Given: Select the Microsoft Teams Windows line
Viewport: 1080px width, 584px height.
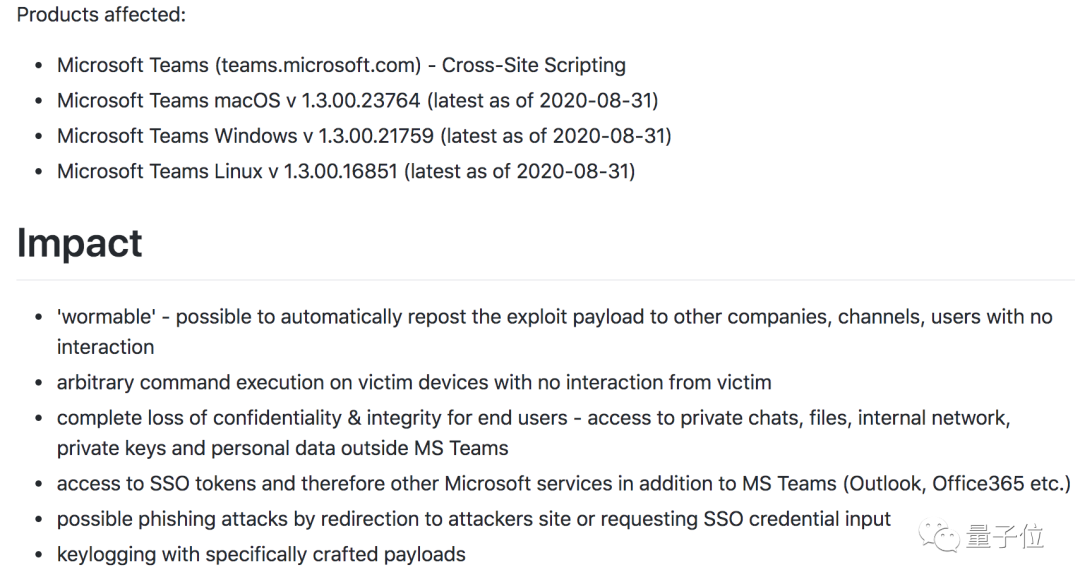Looking at the screenshot, I should click(364, 135).
